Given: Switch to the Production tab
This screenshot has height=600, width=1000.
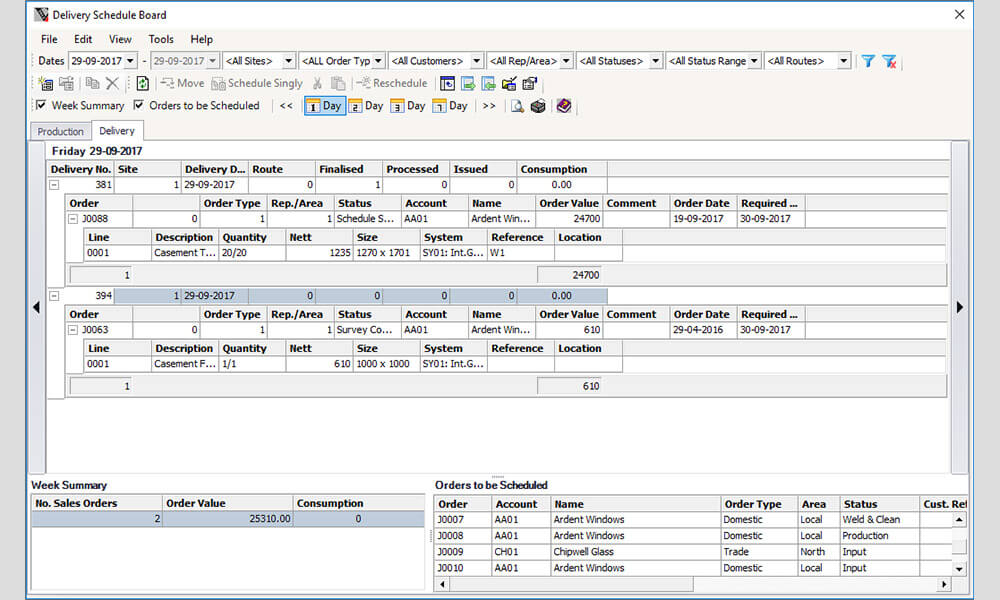Looking at the screenshot, I should pyautogui.click(x=60, y=131).
